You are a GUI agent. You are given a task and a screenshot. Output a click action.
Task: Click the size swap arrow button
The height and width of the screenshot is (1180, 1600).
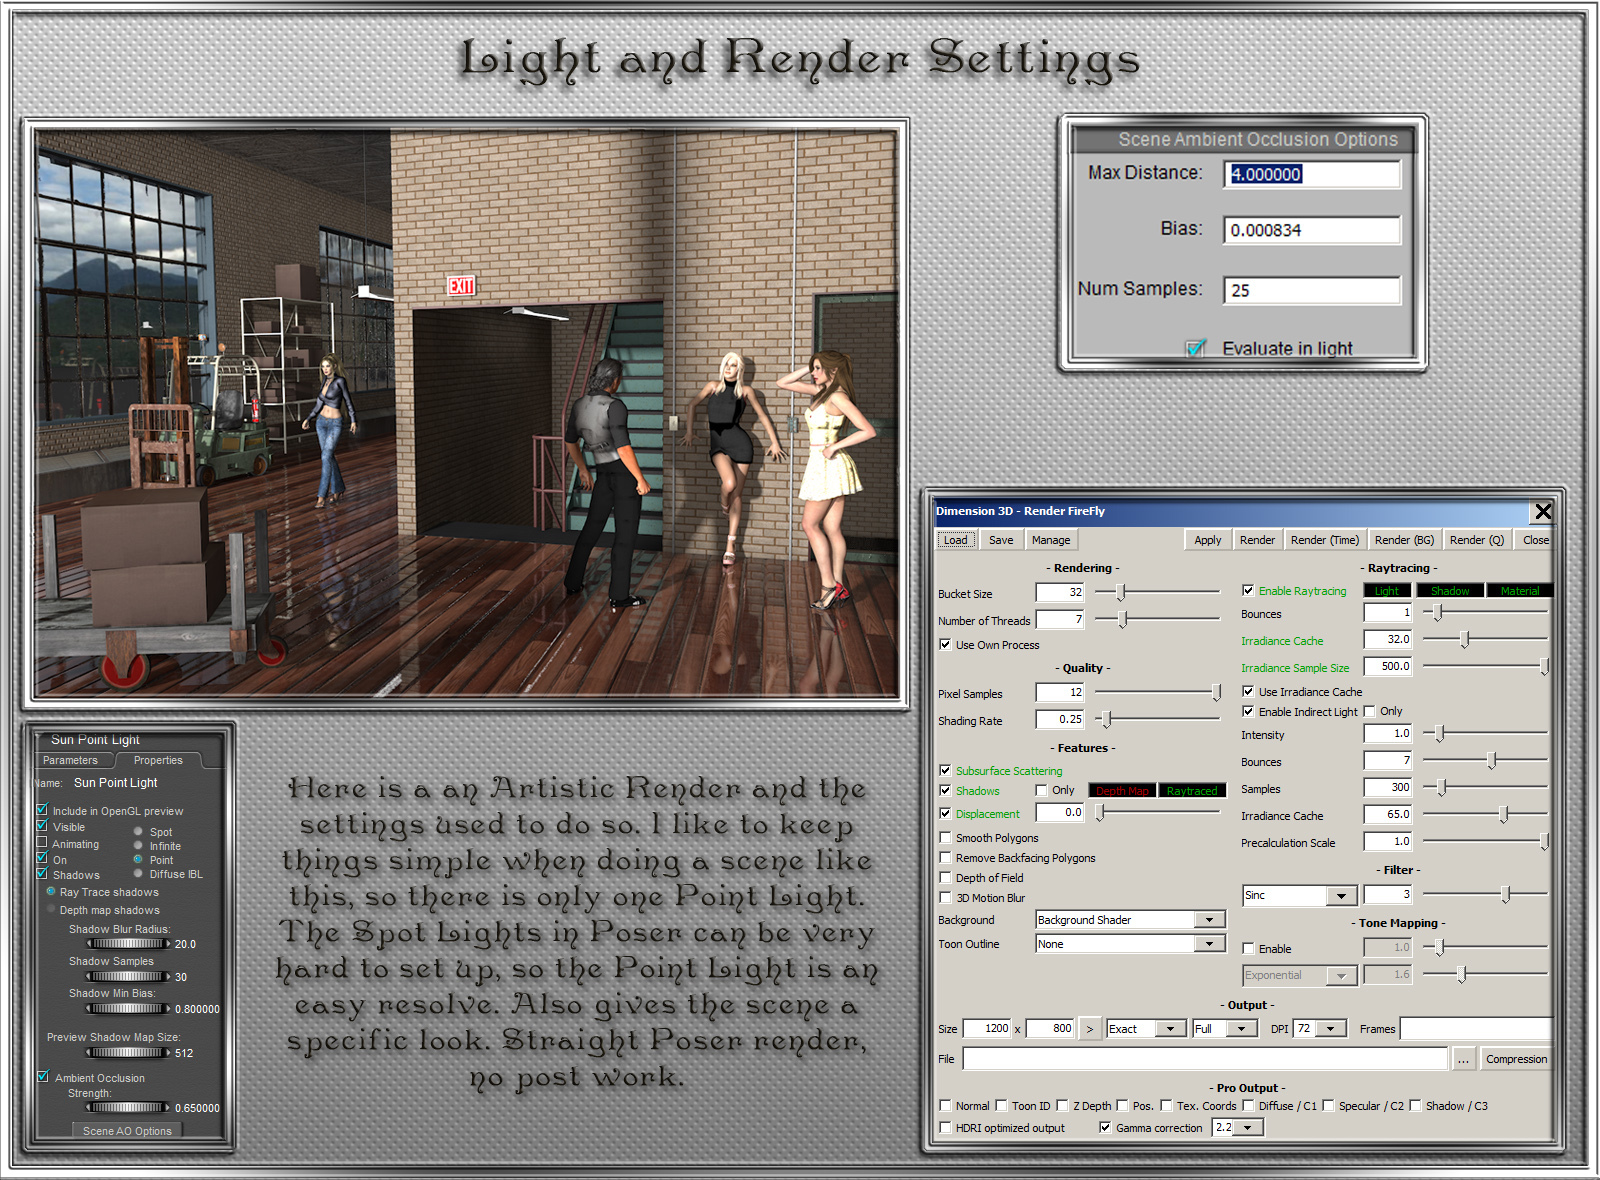pos(1090,1029)
